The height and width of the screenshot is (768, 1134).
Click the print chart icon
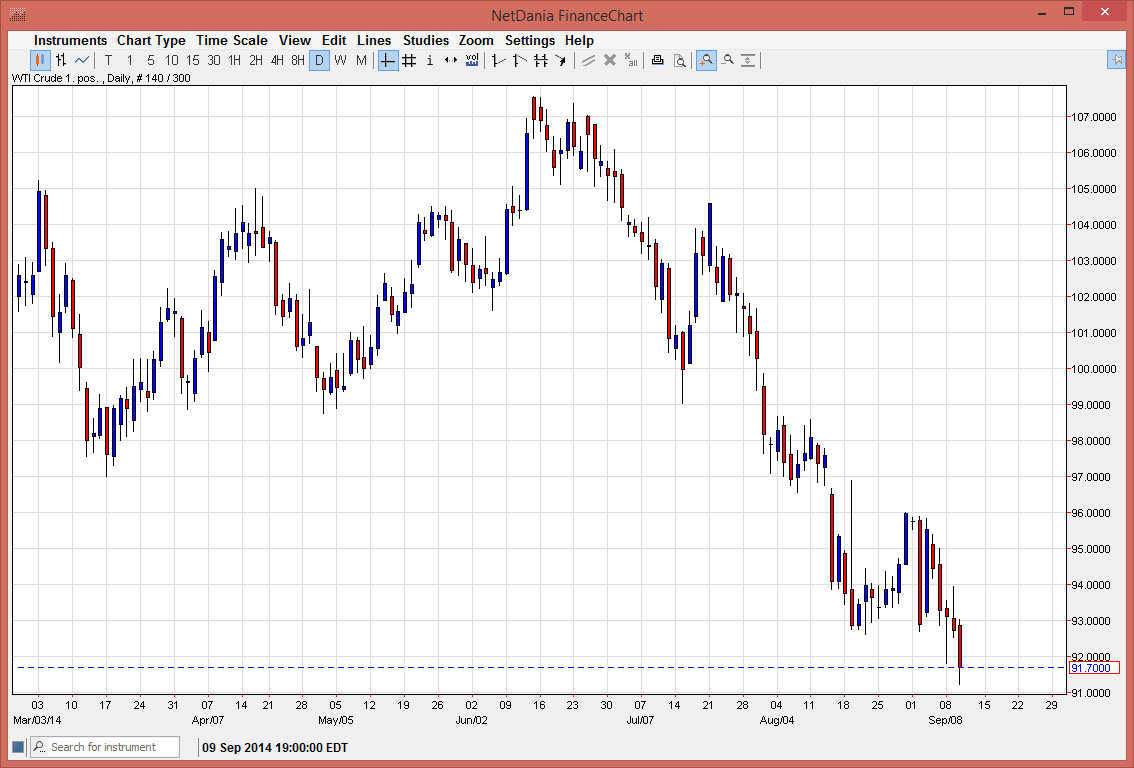[657, 60]
